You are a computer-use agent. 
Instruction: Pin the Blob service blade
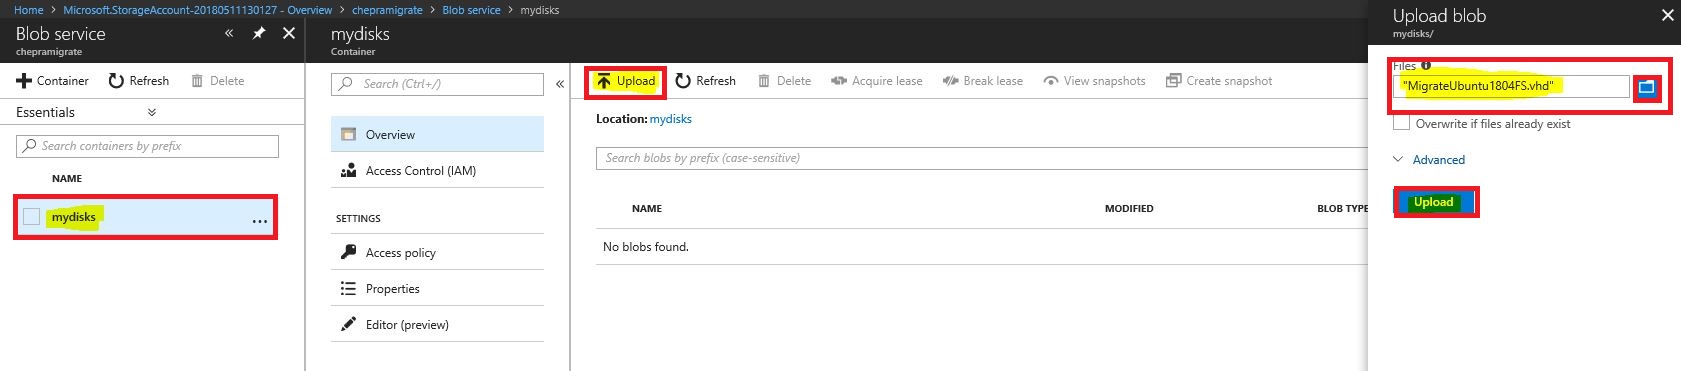pos(258,33)
